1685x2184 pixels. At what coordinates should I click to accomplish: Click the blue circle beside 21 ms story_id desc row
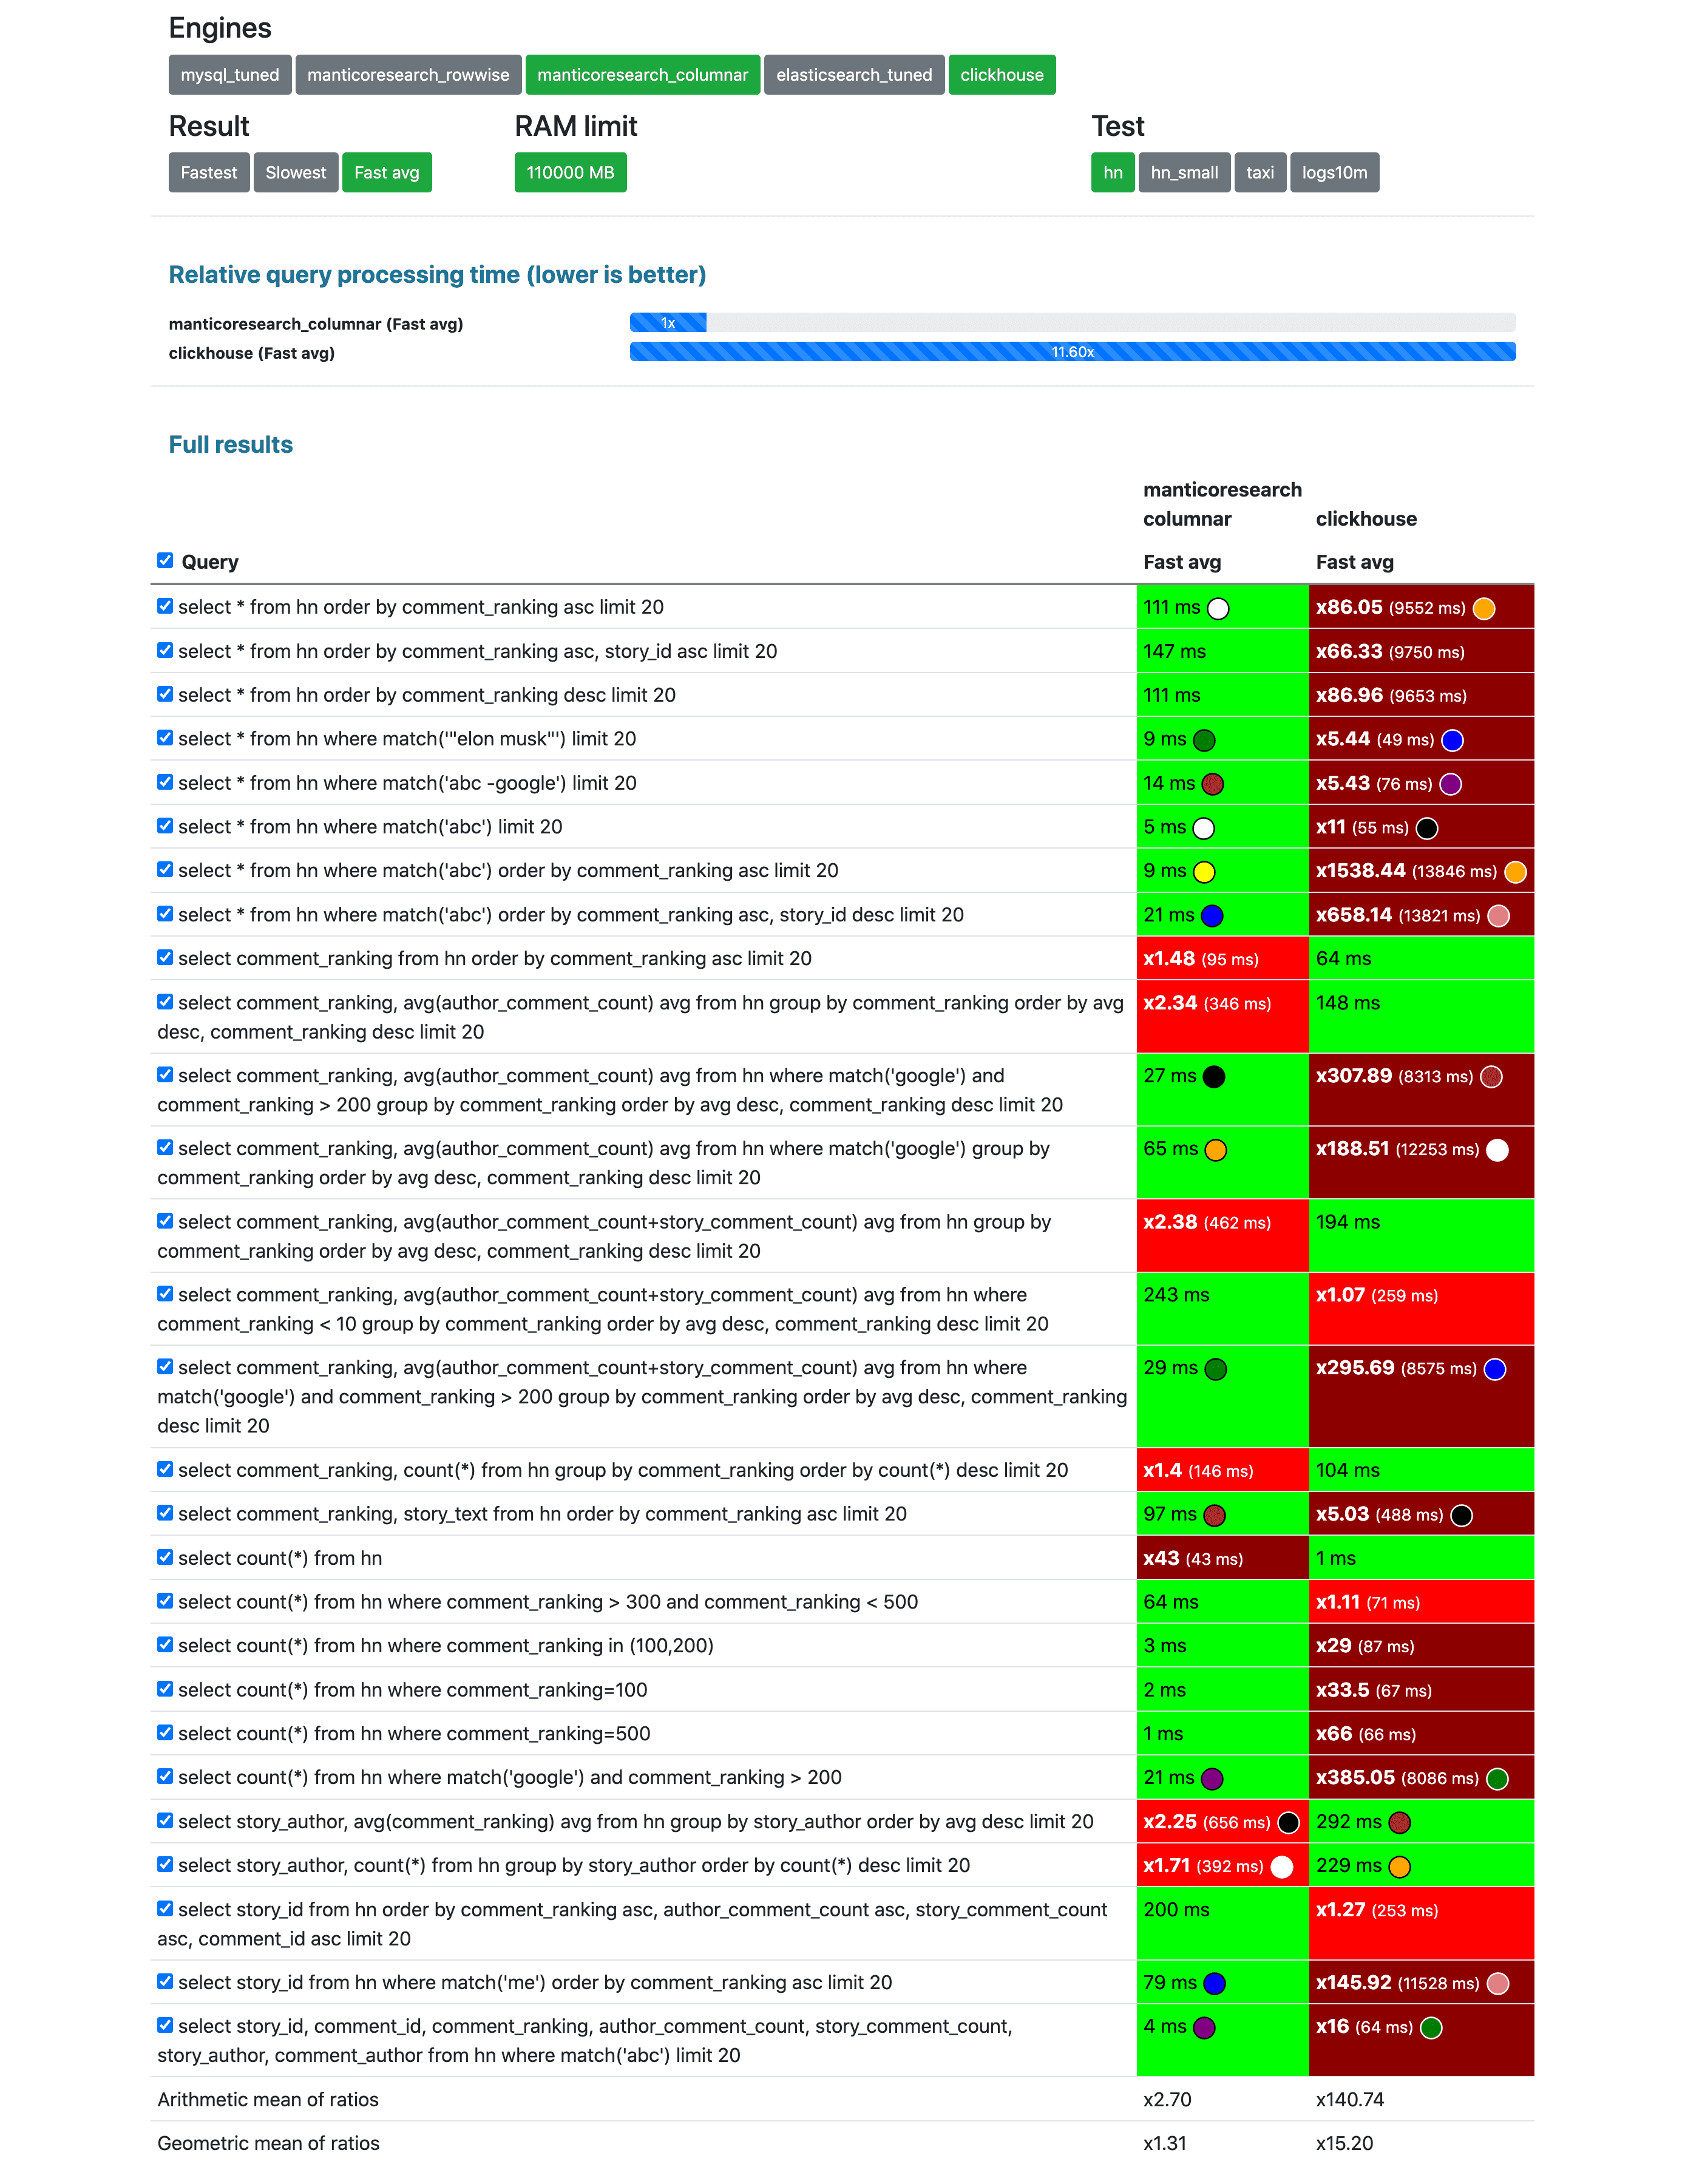click(x=1212, y=916)
